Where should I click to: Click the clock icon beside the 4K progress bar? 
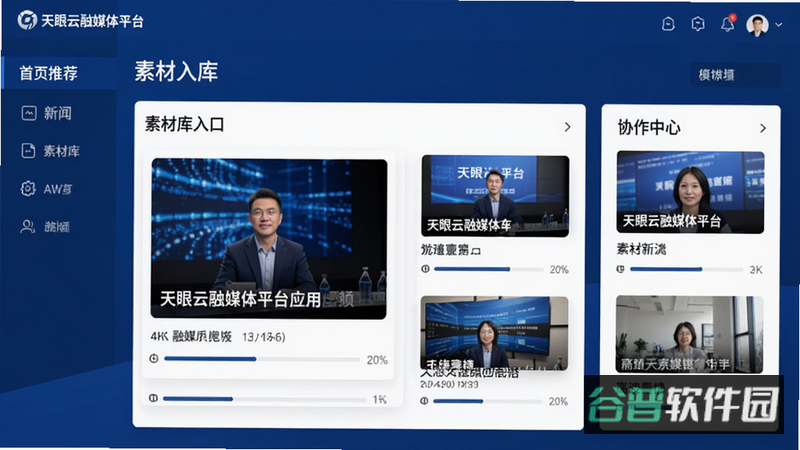(154, 359)
